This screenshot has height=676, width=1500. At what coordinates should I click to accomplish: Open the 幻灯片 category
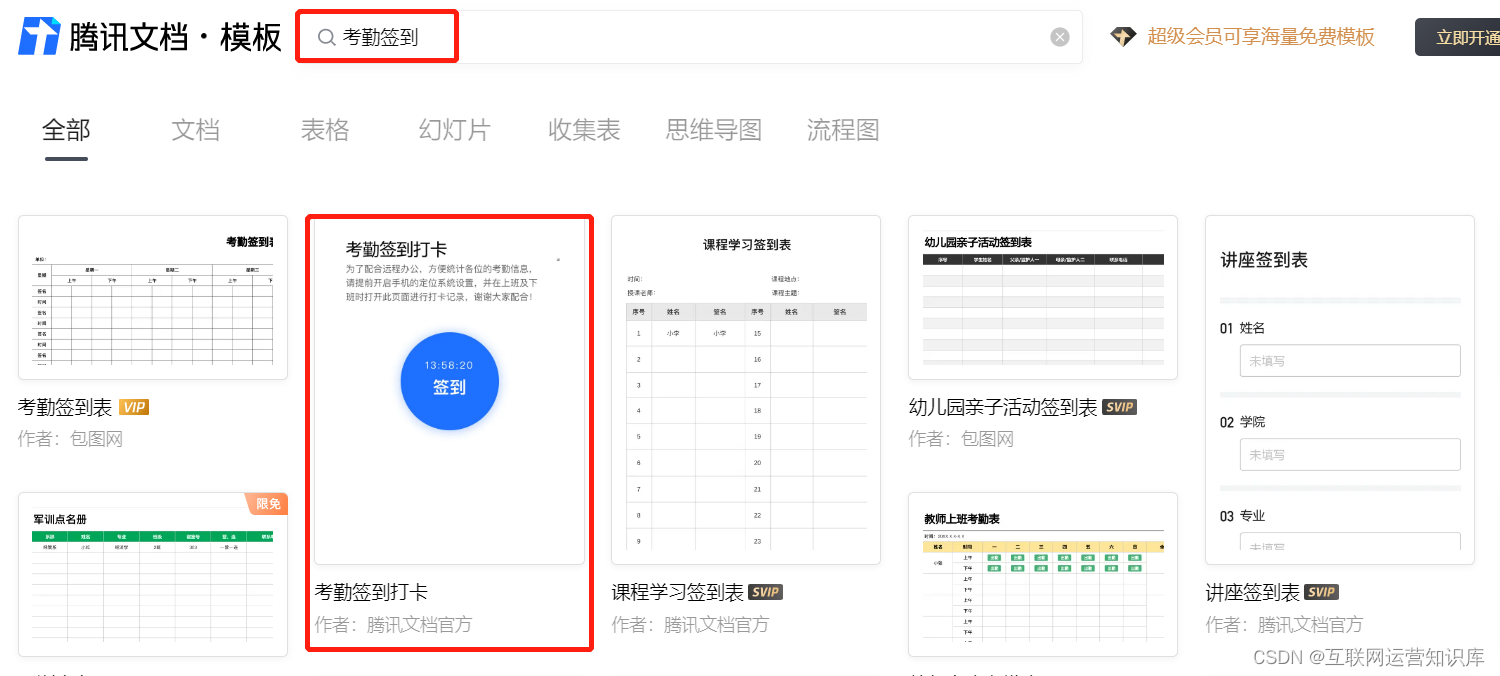[454, 129]
